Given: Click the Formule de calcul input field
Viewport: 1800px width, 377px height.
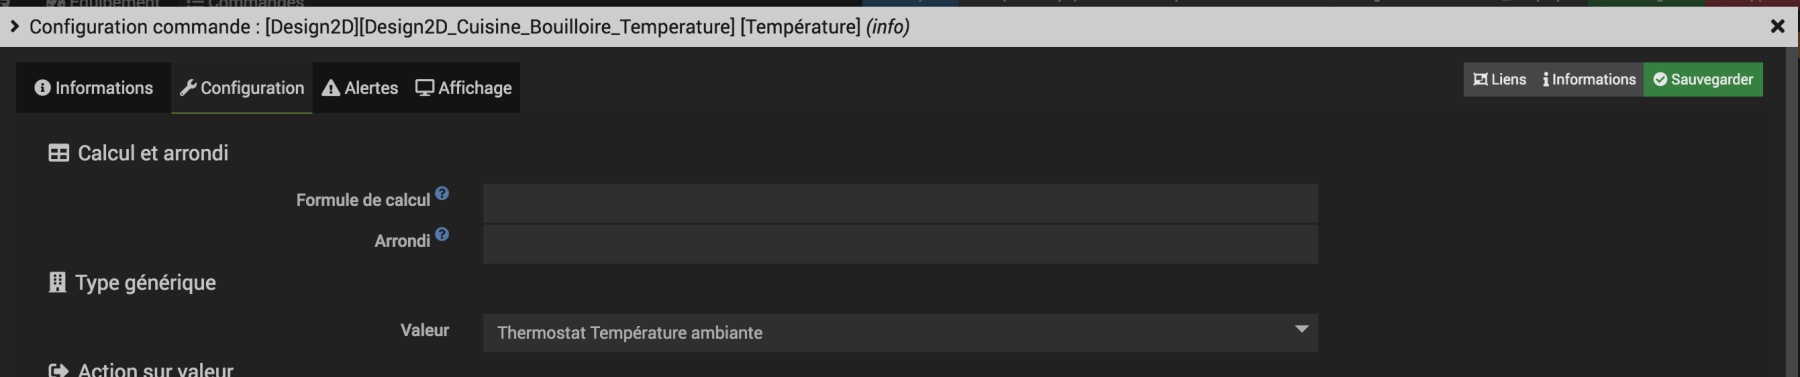Looking at the screenshot, I should 900,203.
